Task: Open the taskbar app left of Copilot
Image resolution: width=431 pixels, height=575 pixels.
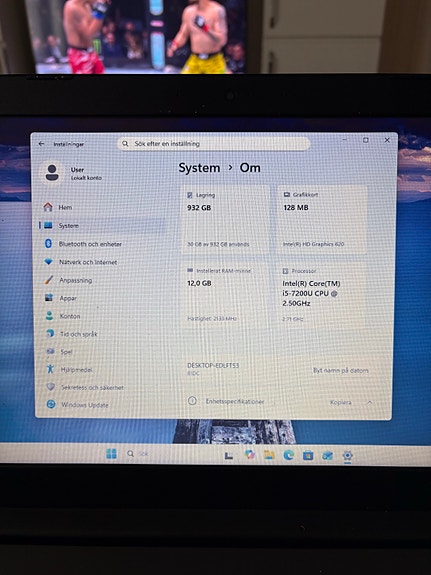Action: pyautogui.click(x=229, y=455)
